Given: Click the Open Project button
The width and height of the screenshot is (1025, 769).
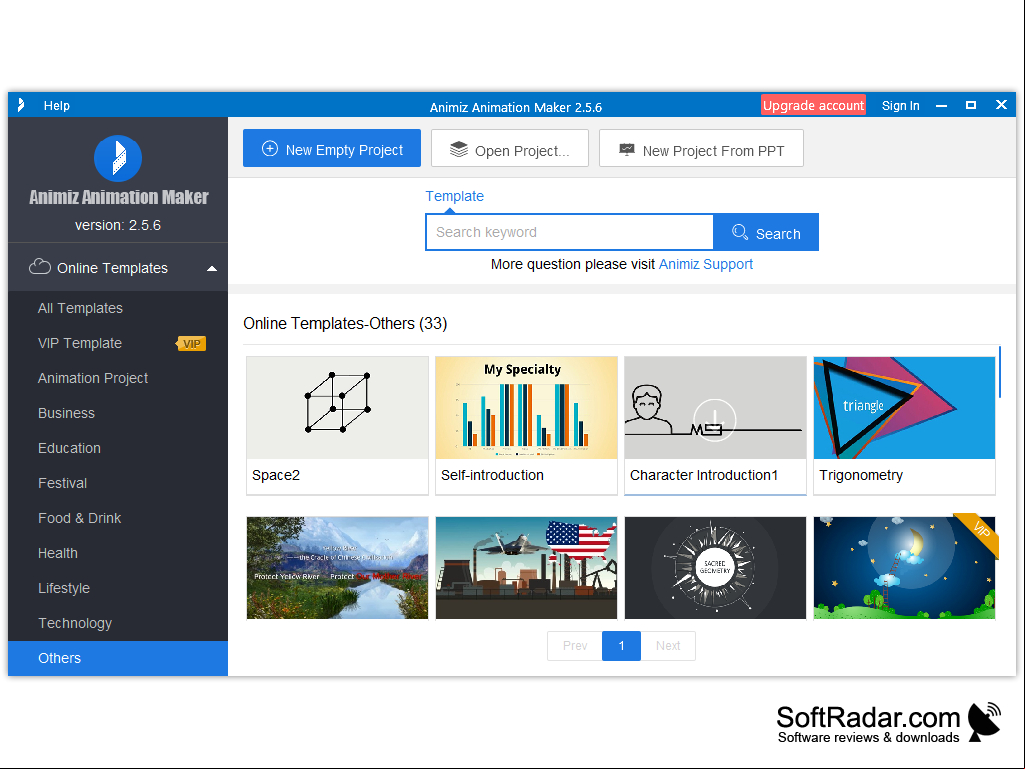Looking at the screenshot, I should pos(510,148).
